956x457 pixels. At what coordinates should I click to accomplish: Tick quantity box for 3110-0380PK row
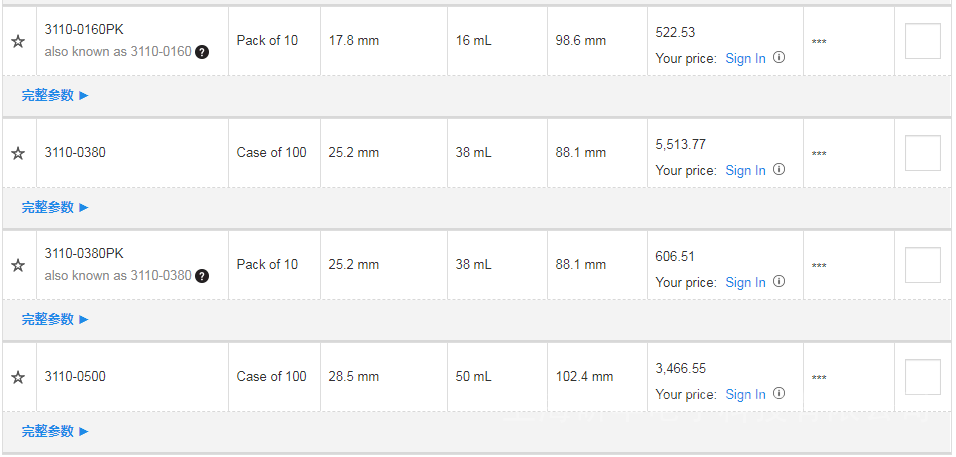[922, 265]
